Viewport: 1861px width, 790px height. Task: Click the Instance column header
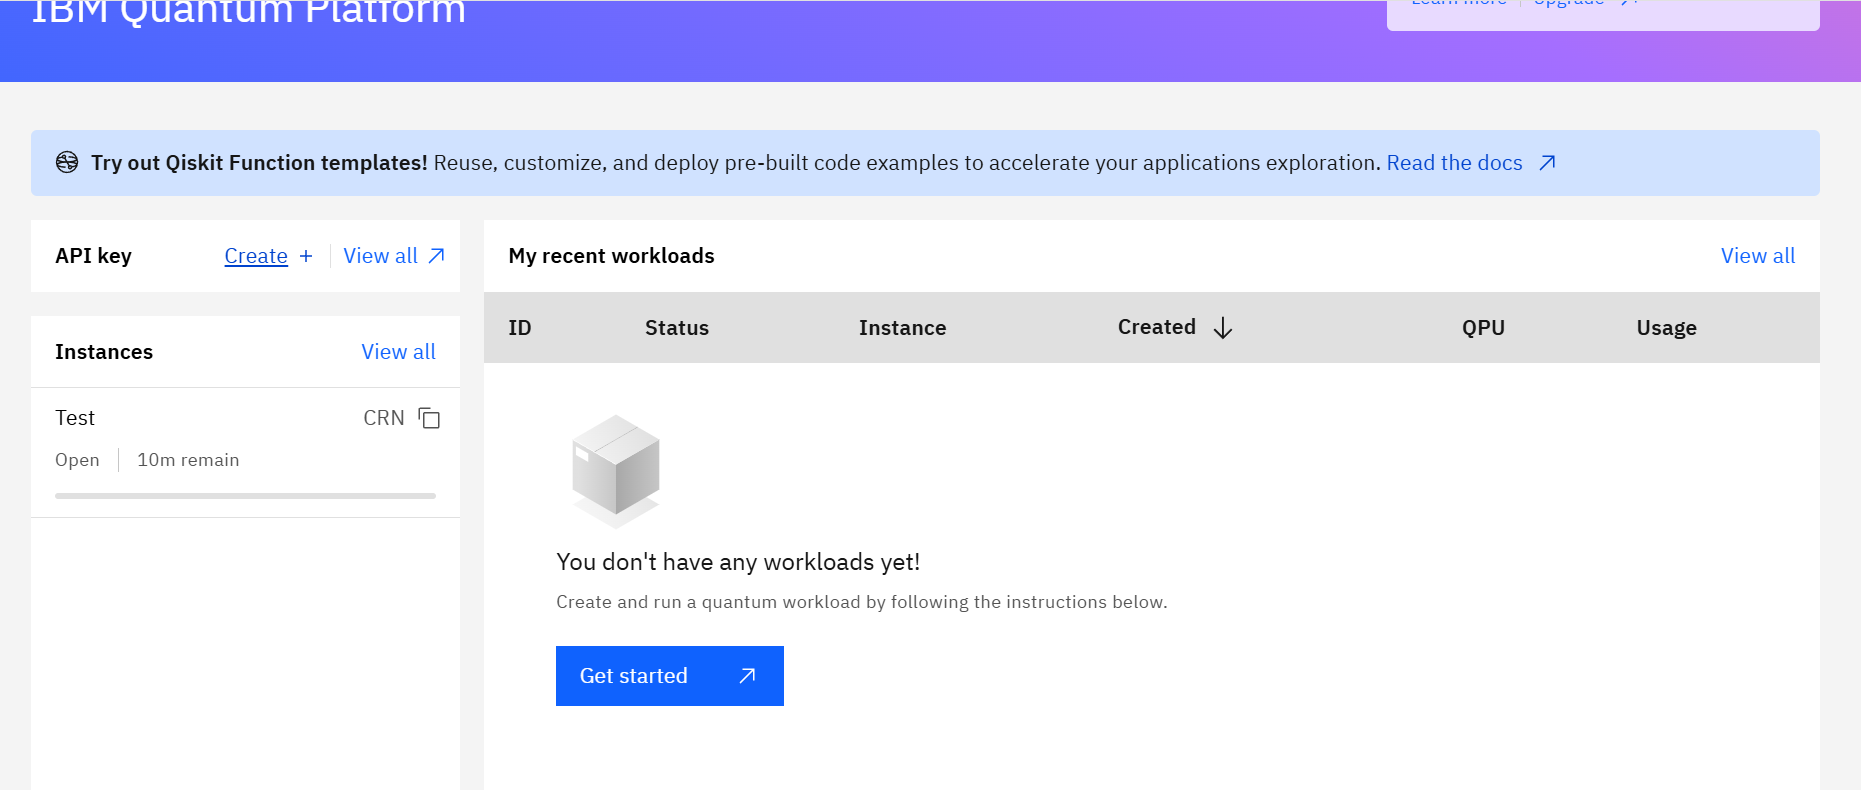coord(902,328)
